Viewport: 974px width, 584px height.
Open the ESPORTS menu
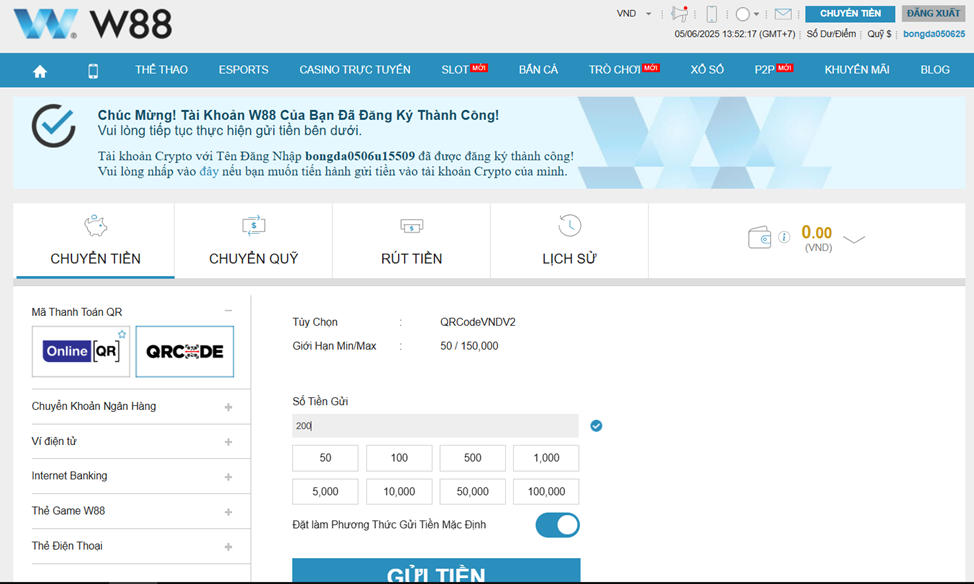click(244, 70)
